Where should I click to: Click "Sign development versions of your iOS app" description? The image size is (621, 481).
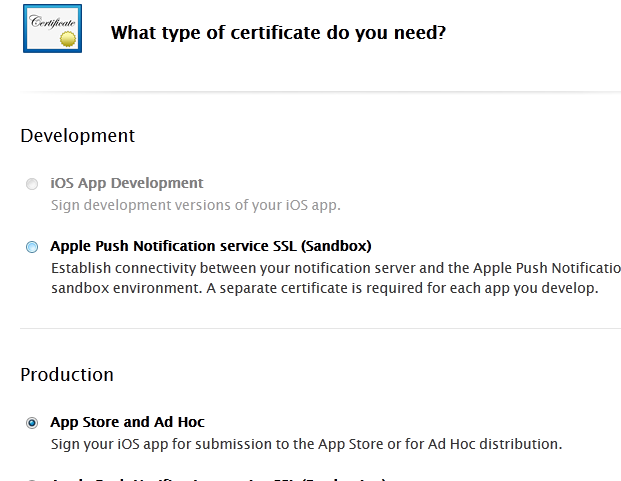[x=196, y=205]
